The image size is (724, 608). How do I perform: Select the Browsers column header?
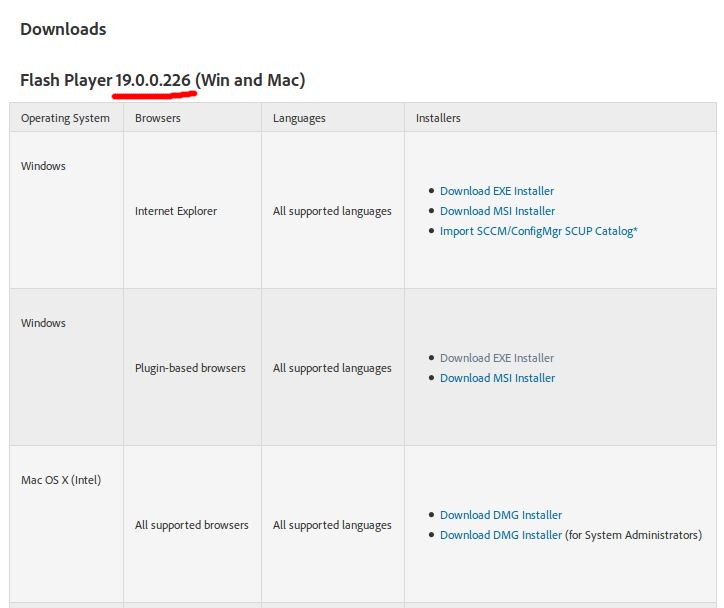click(157, 118)
